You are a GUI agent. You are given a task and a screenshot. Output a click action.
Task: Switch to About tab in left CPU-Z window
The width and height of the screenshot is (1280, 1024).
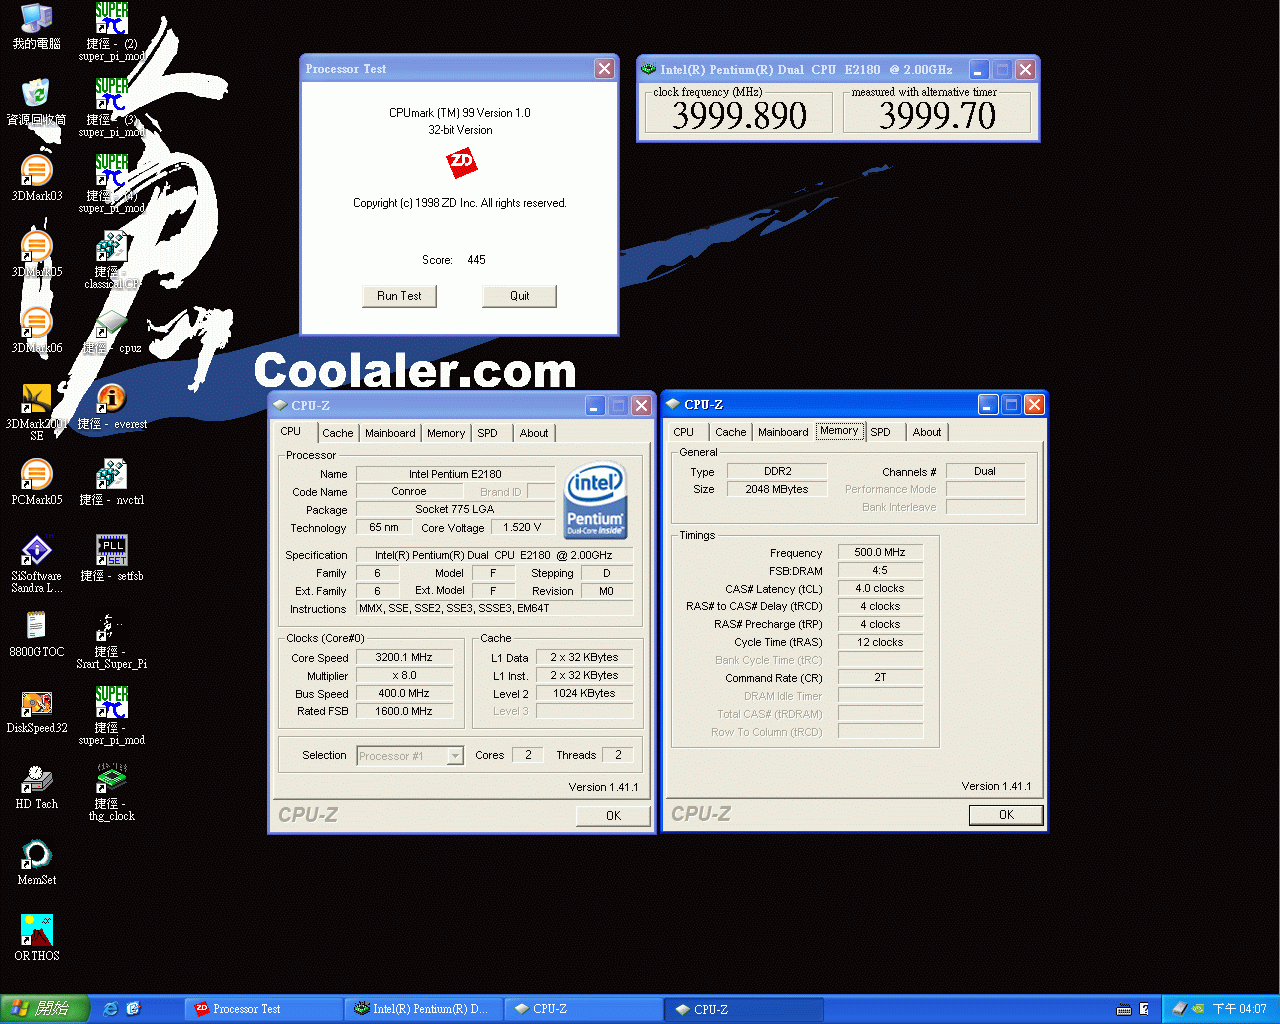point(534,433)
